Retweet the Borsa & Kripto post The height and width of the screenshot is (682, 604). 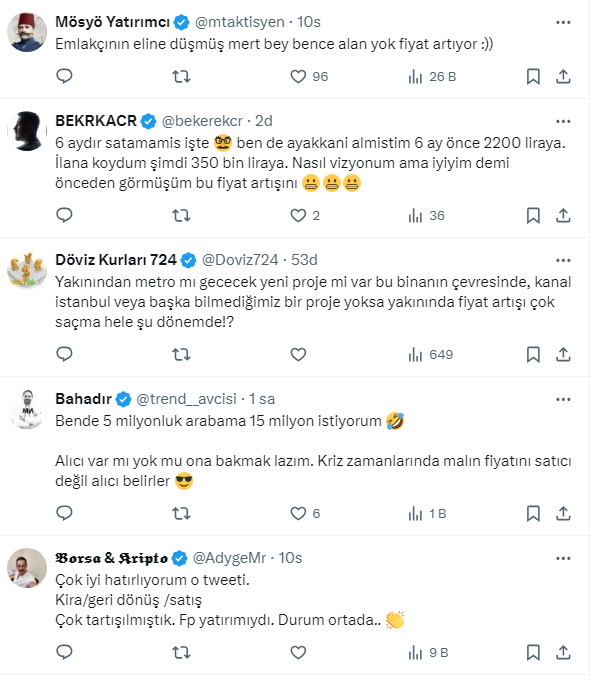tap(180, 652)
